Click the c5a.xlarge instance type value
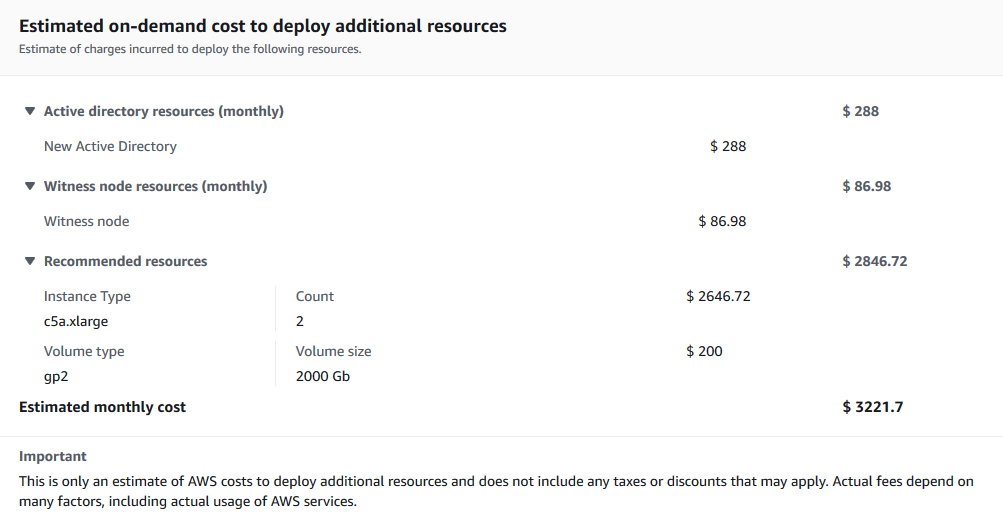The image size is (1003, 518). [76, 321]
